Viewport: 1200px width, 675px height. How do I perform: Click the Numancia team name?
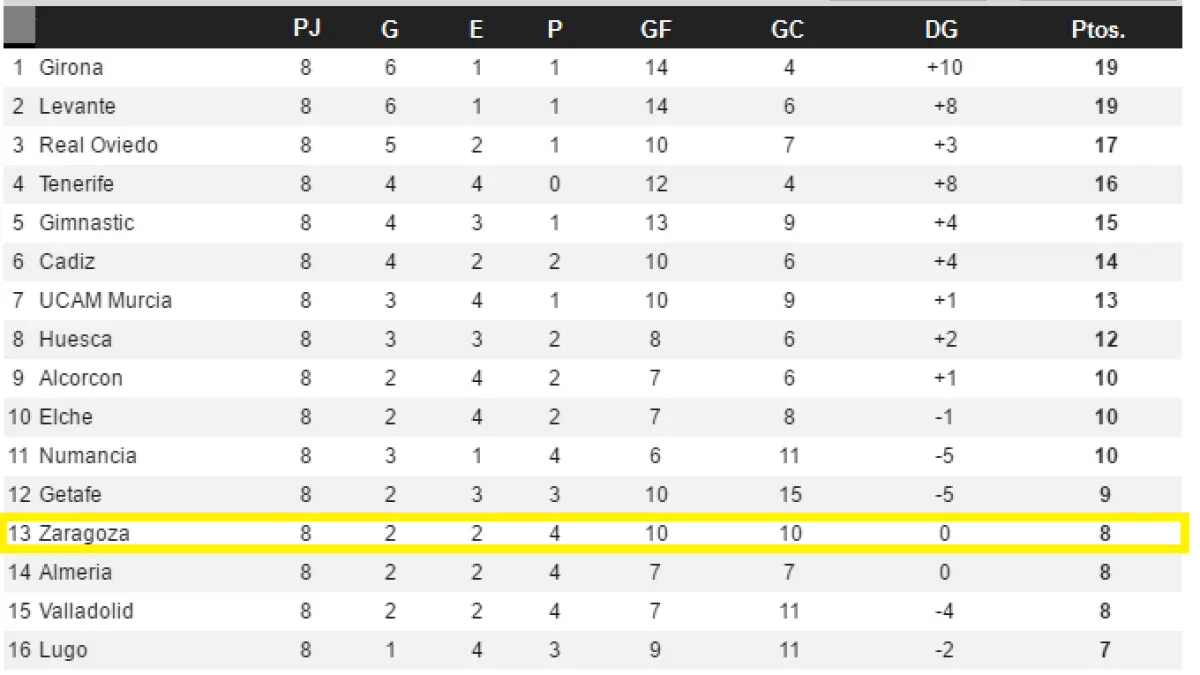coord(87,456)
